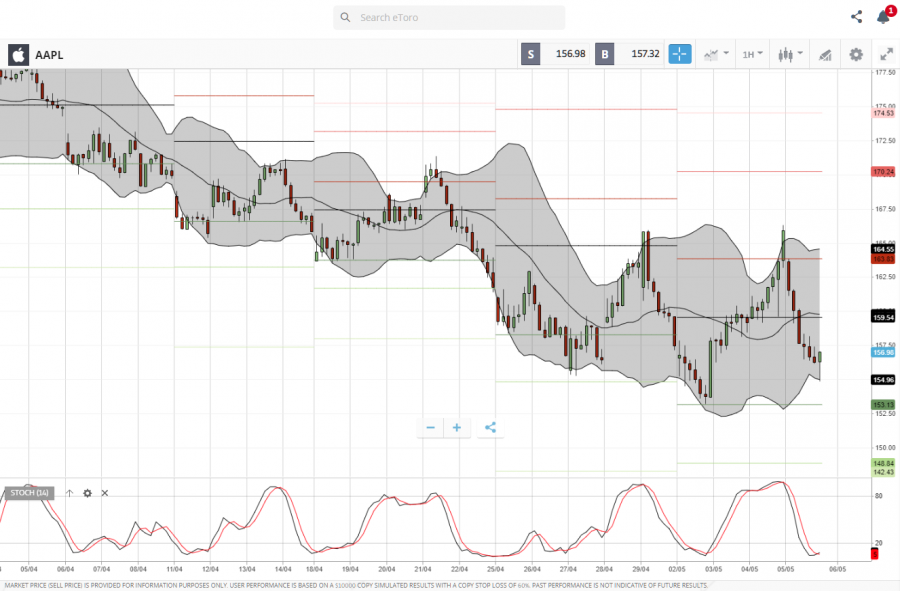Open STOCH indicator settings gear
The image size is (900, 591).
pos(87,493)
